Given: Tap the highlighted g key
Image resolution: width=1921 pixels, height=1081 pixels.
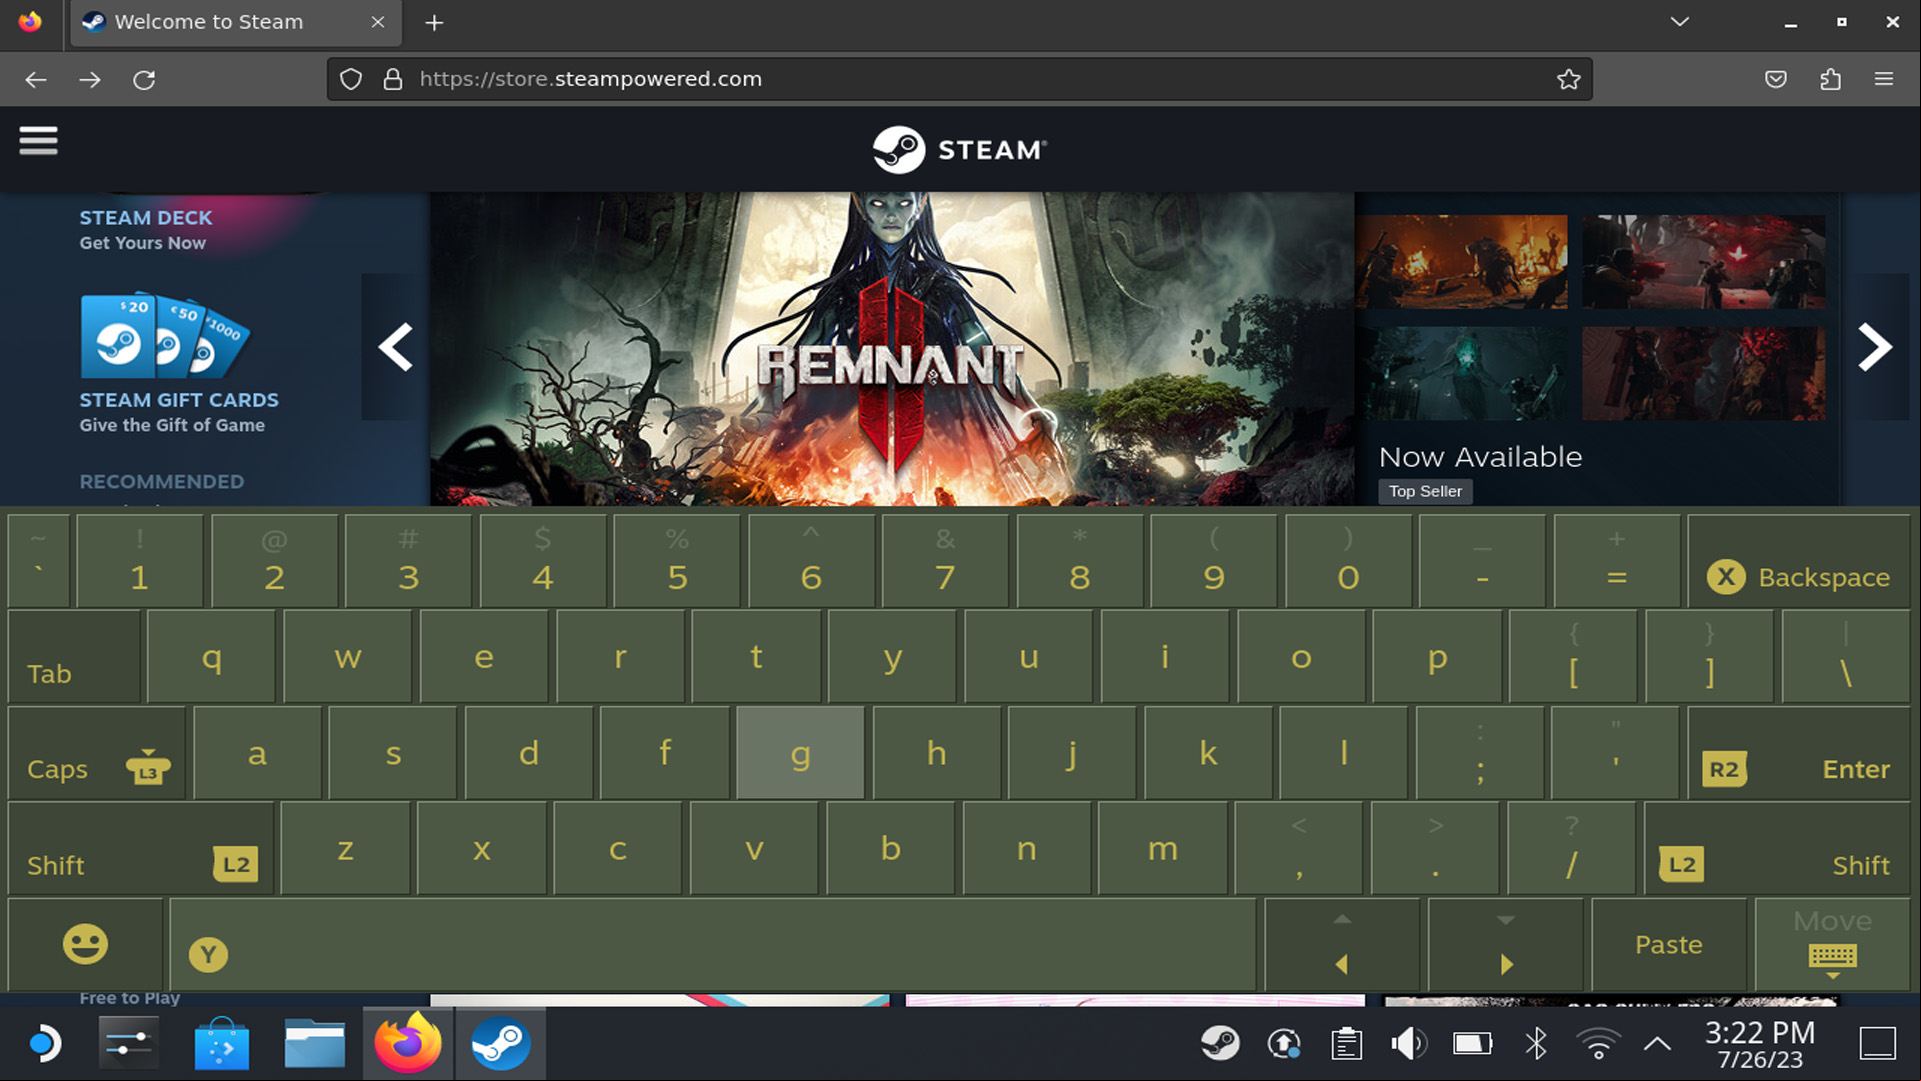Looking at the screenshot, I should coord(800,753).
